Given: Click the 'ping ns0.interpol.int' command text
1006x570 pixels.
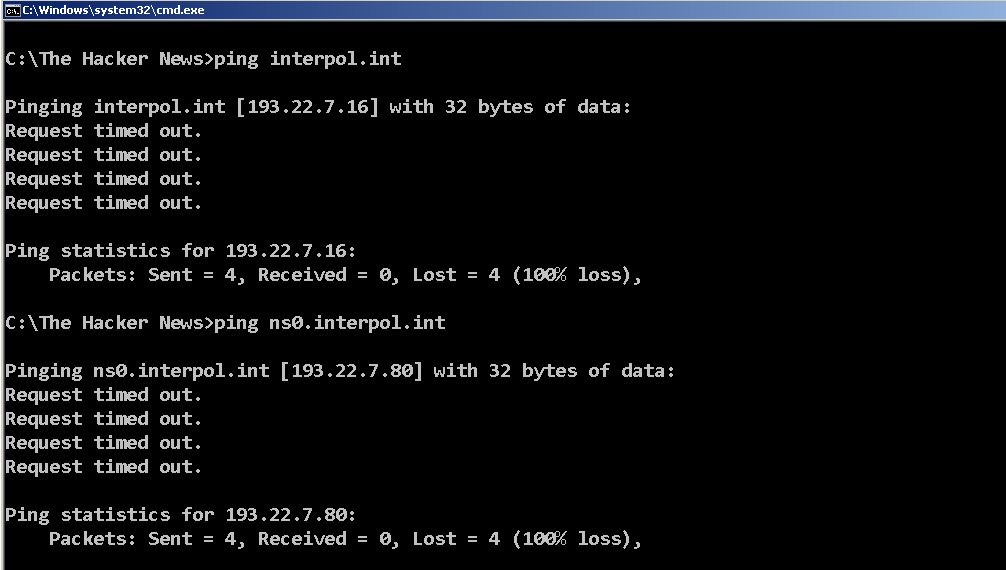Looking at the screenshot, I should point(329,323).
